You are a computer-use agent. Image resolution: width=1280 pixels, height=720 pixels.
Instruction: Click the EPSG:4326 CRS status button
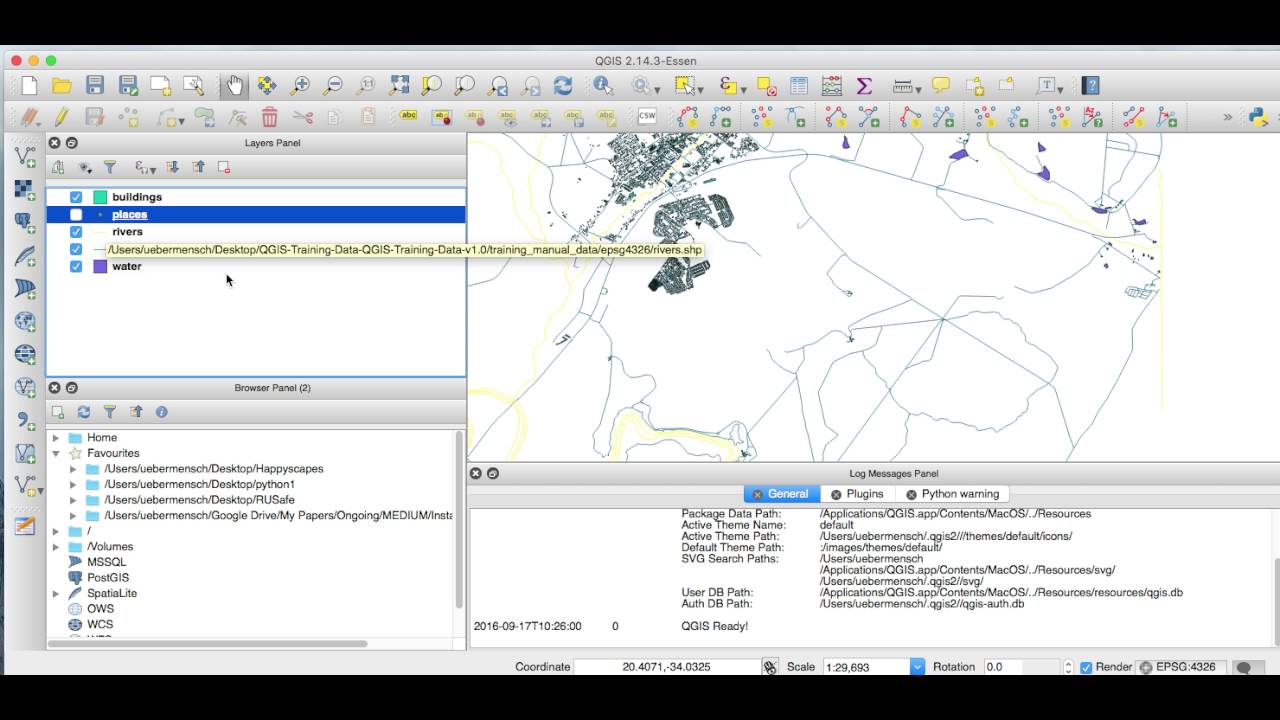1181,667
